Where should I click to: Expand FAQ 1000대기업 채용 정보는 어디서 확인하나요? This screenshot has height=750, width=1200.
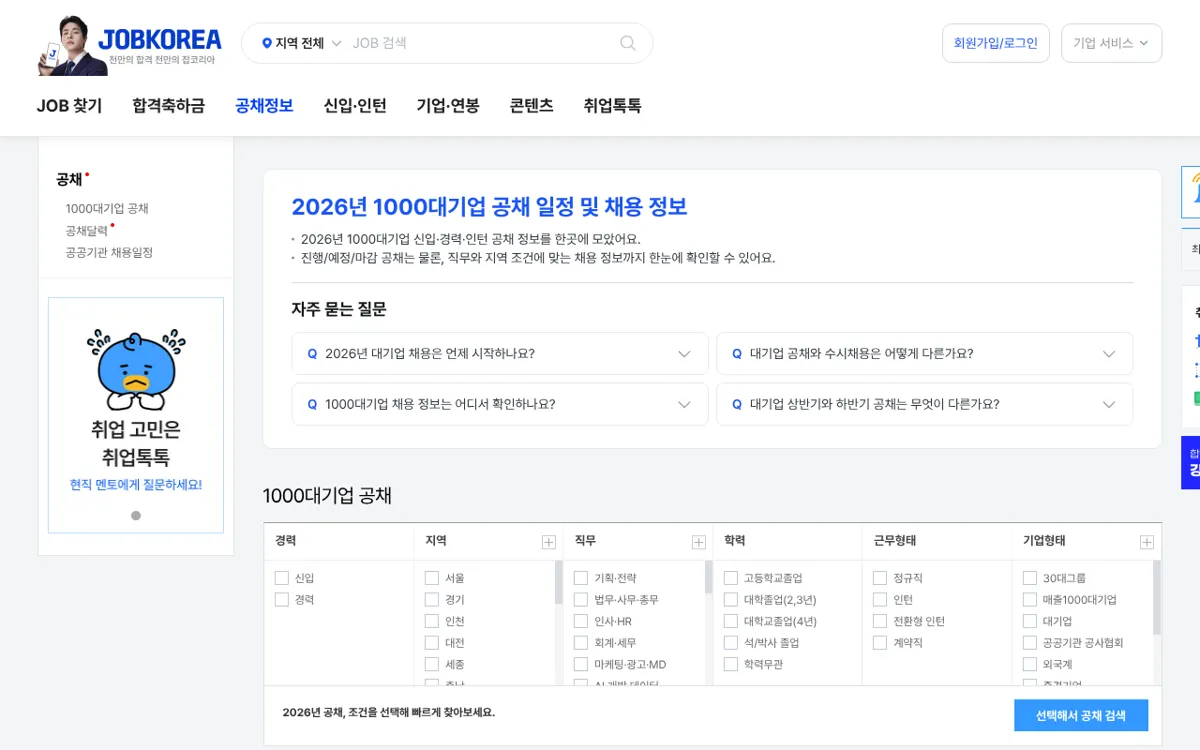point(500,404)
